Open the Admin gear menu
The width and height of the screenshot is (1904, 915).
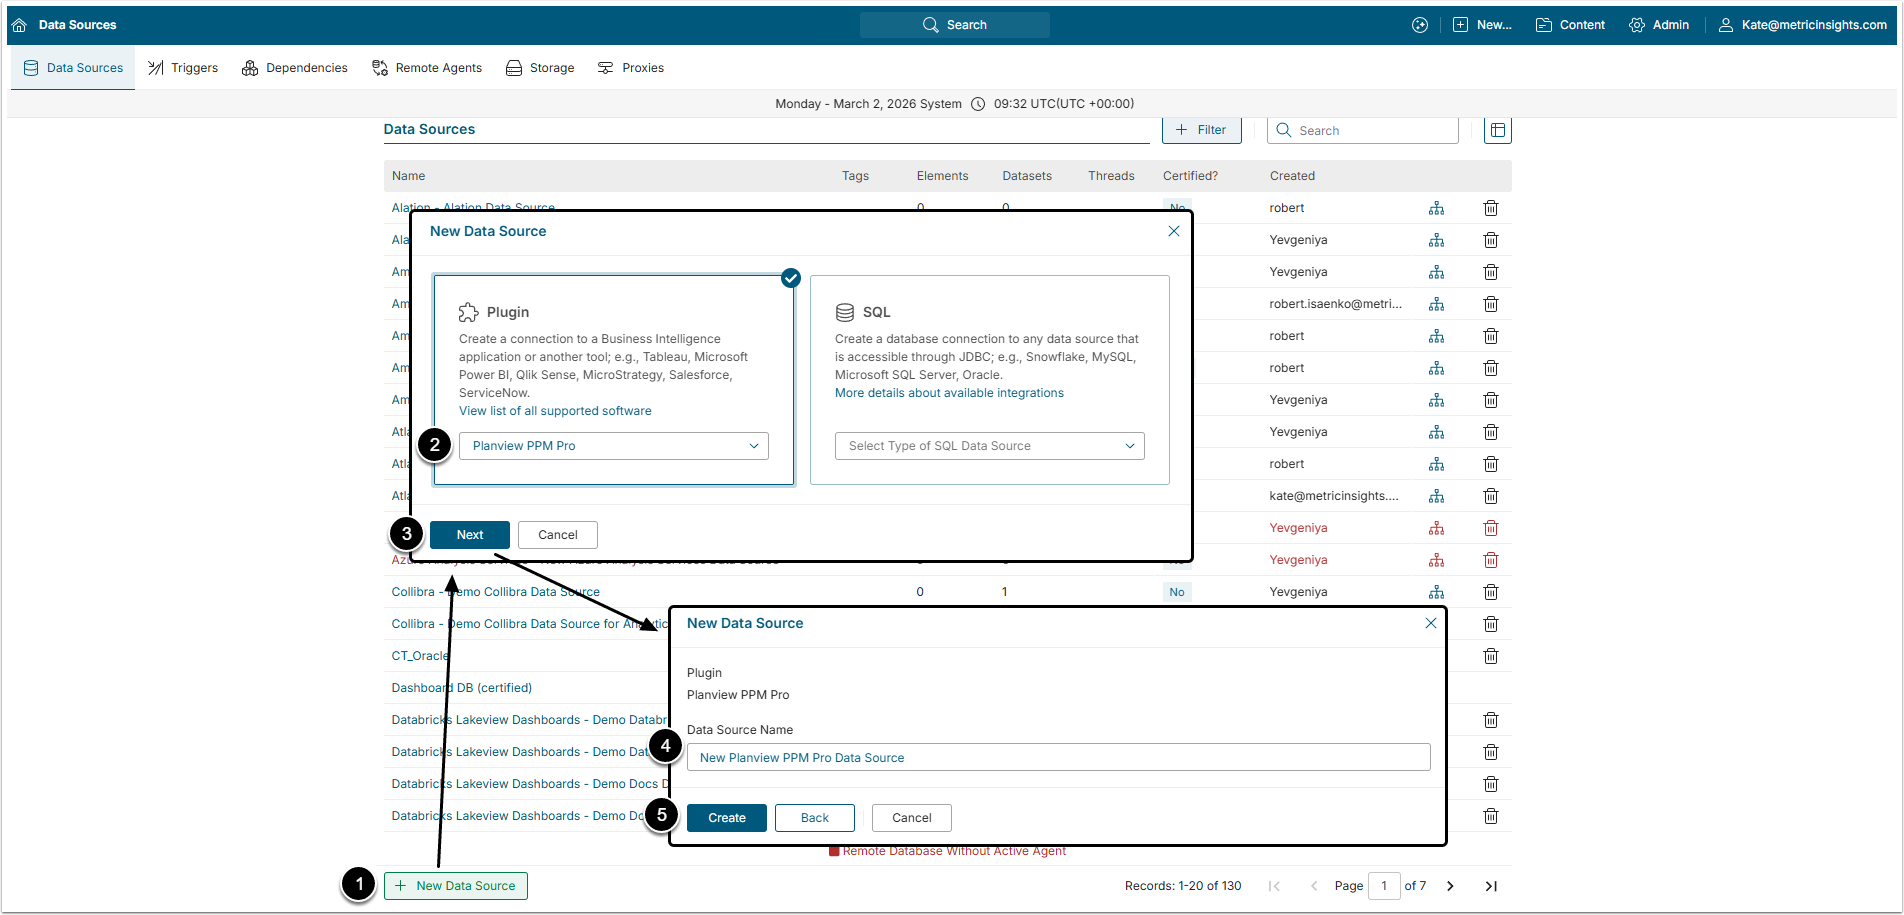(1659, 25)
